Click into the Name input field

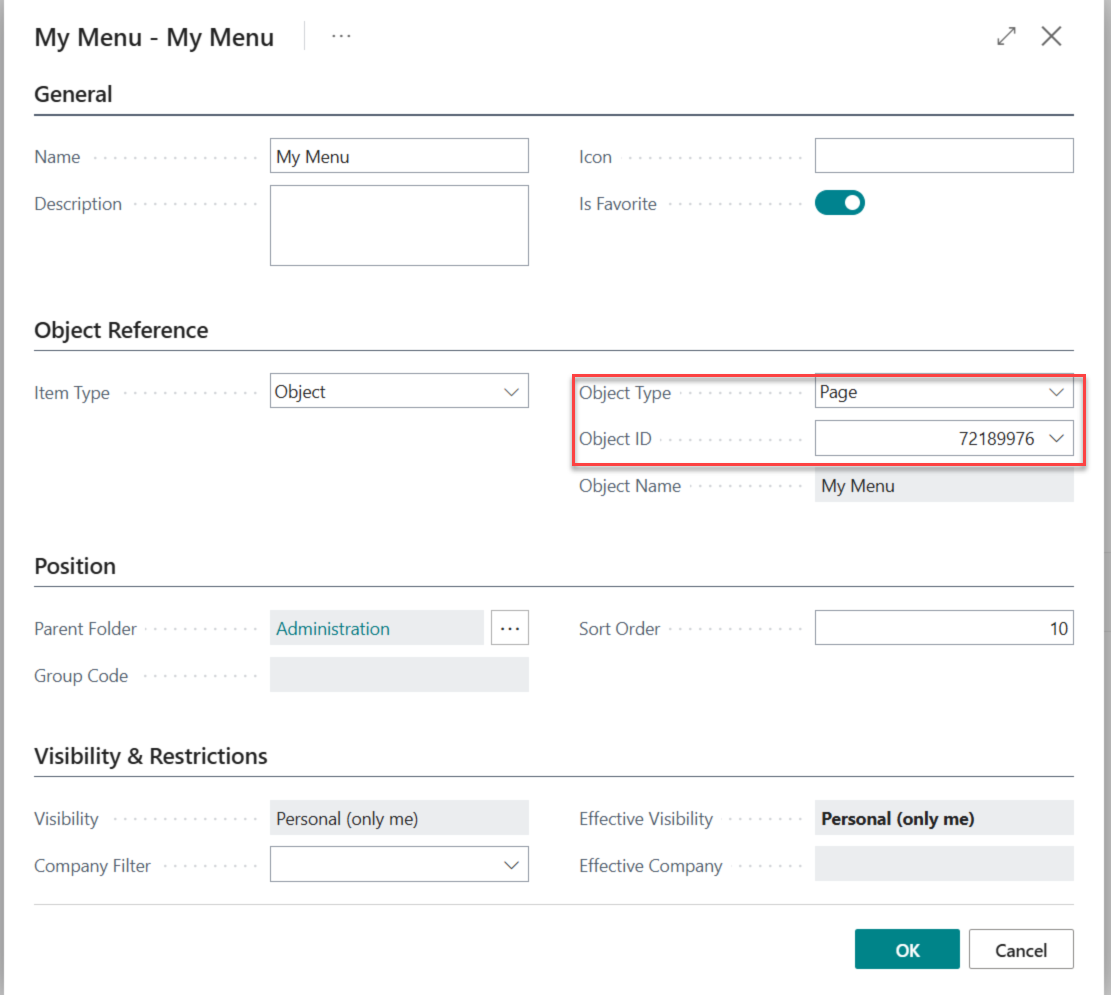click(399, 157)
